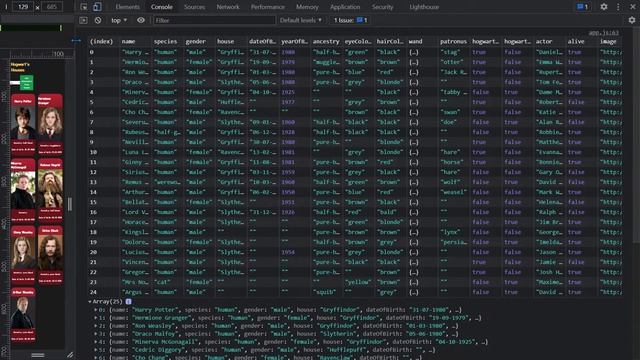Open the Lighthouse tab
The width and height of the screenshot is (640, 360).
tap(424, 7)
